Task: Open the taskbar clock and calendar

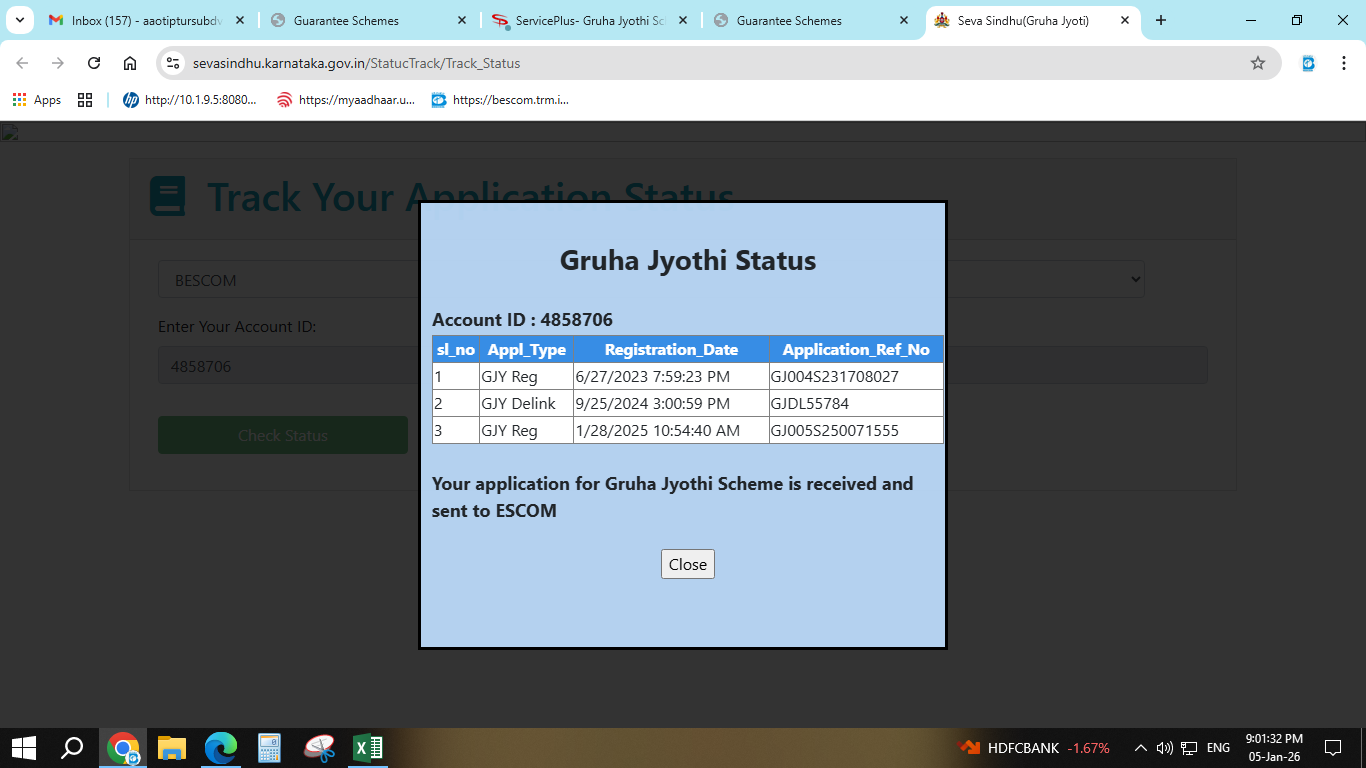Action: click(1274, 747)
